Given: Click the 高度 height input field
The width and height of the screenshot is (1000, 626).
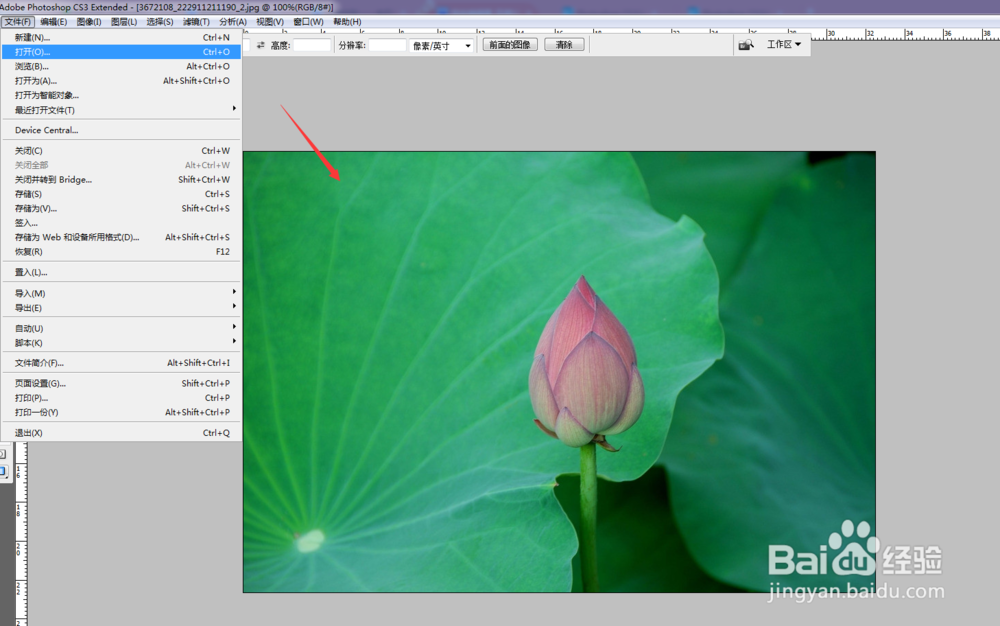Looking at the screenshot, I should pyautogui.click(x=312, y=45).
